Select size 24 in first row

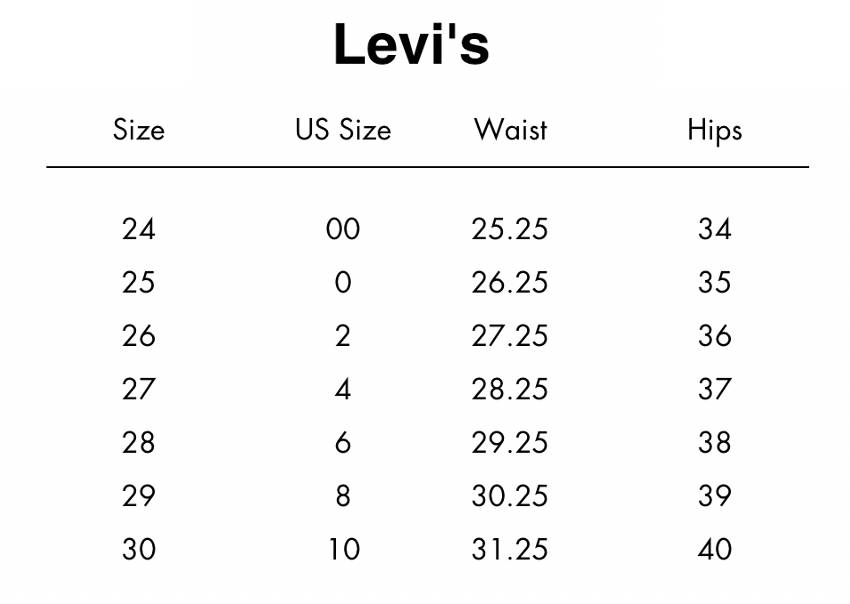139,229
